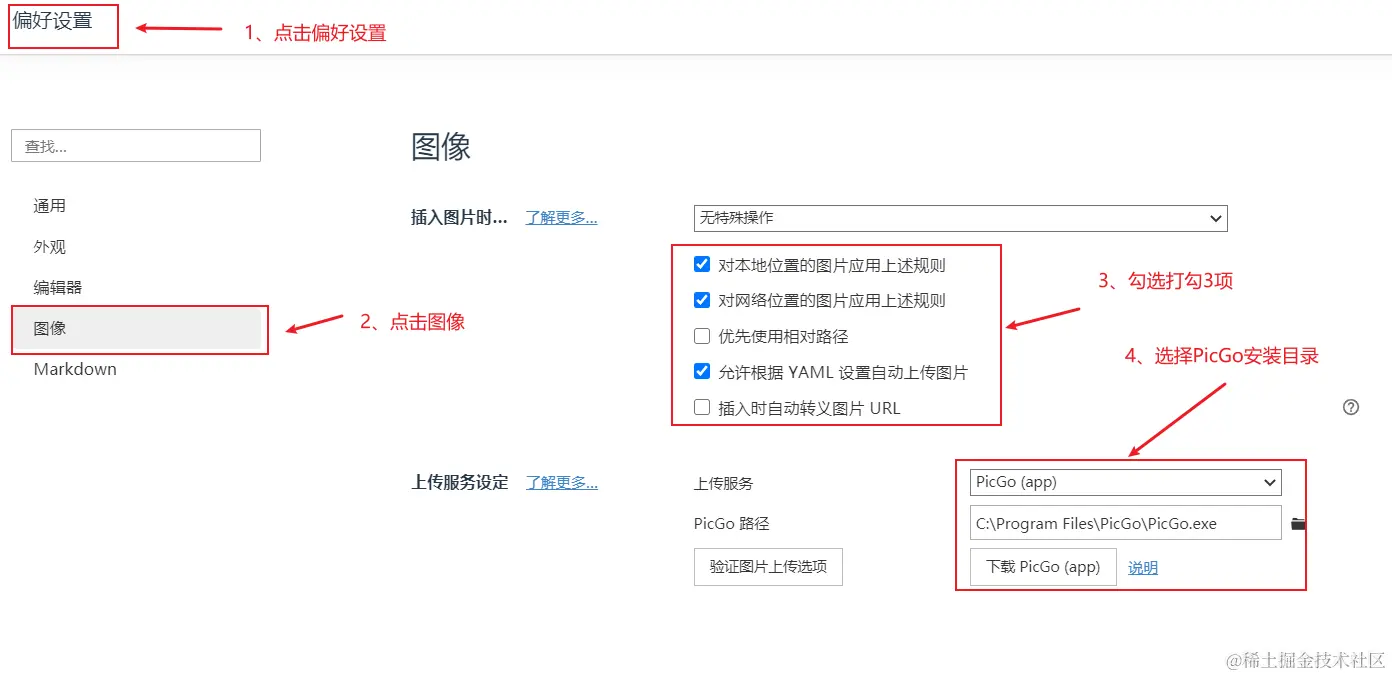The height and width of the screenshot is (677, 1392).
Task: Click the 下载 PicGo (app) button
Action: [1043, 567]
